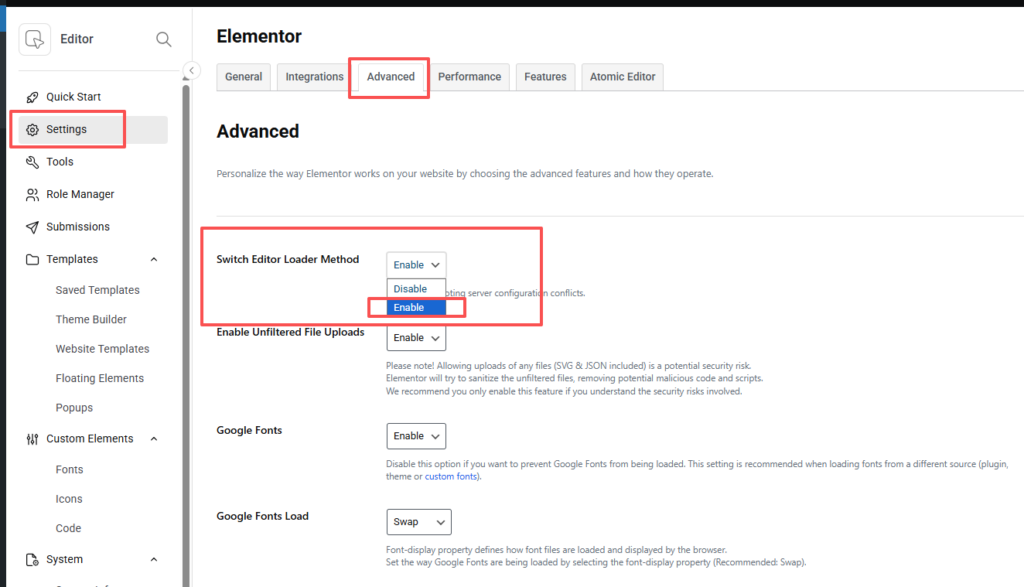Switch to the Atomic Editor tab
This screenshot has height=587, width=1024.
coord(622,76)
